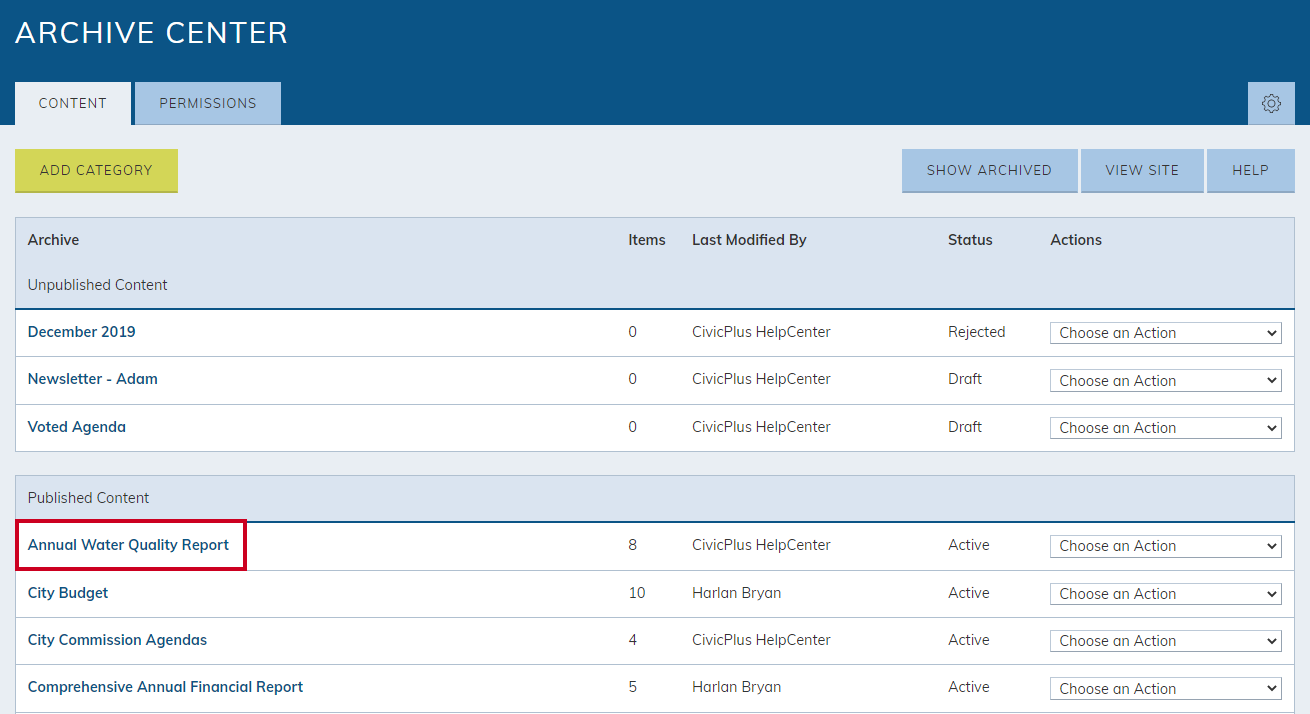The image size is (1310, 714).
Task: Select the Content tab
Action: point(73,103)
